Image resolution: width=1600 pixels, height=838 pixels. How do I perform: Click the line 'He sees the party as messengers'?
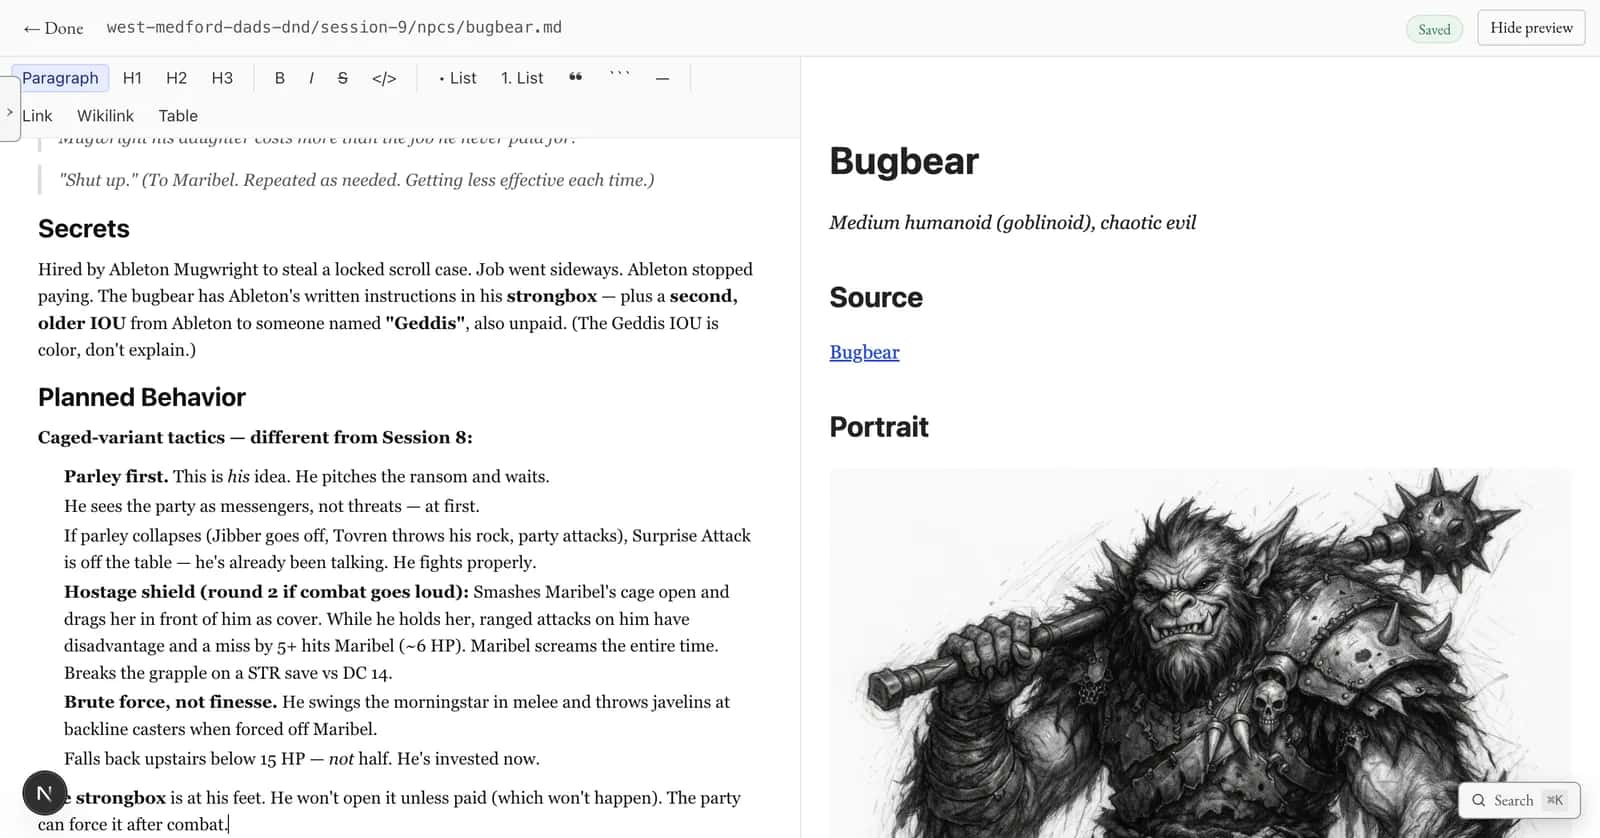(x=272, y=506)
